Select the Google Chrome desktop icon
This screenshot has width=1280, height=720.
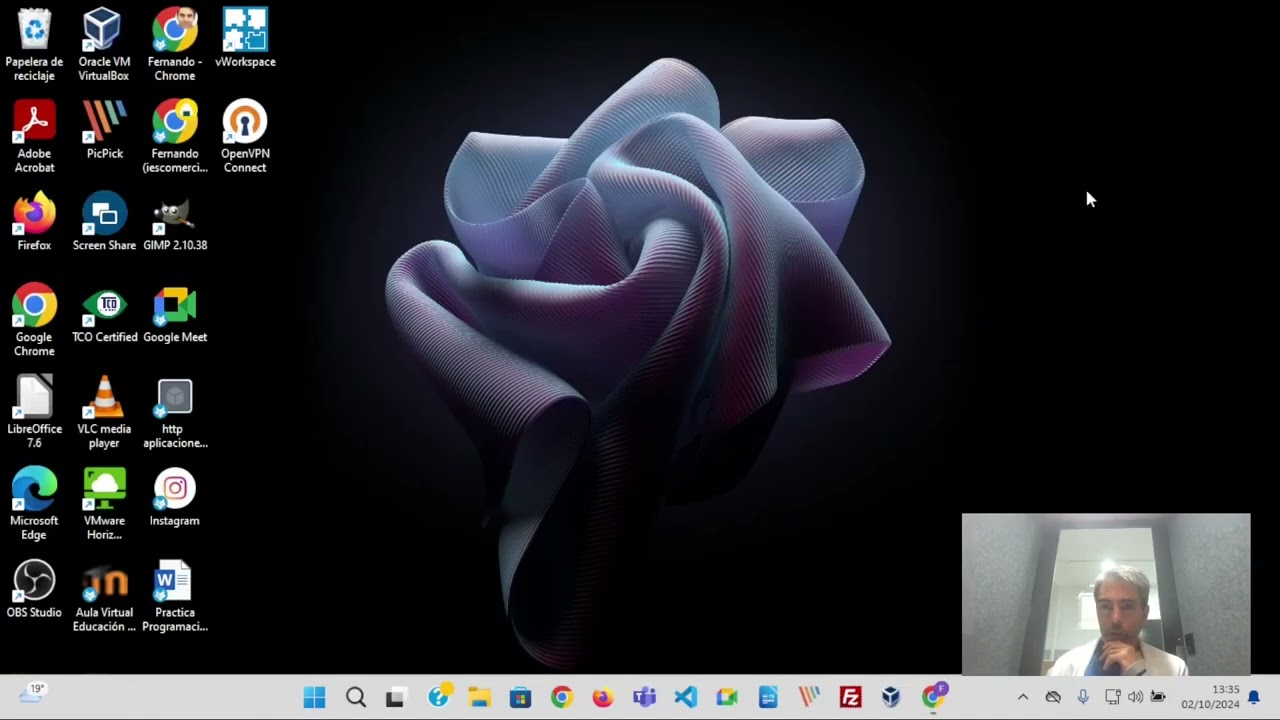[x=34, y=320]
